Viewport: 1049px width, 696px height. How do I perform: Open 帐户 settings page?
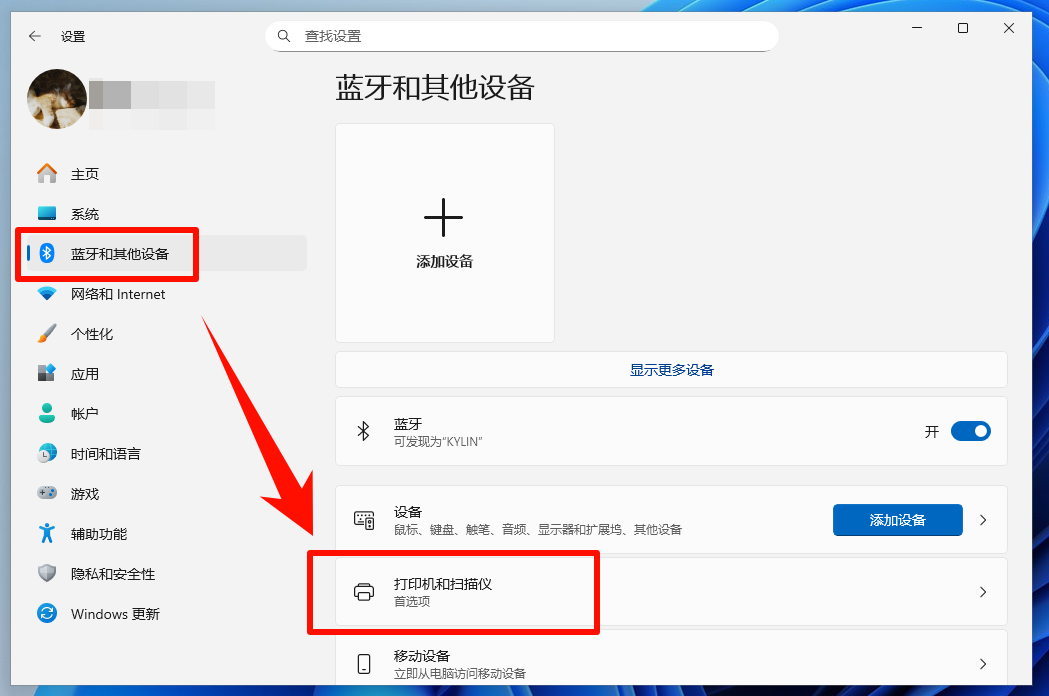coord(166,413)
